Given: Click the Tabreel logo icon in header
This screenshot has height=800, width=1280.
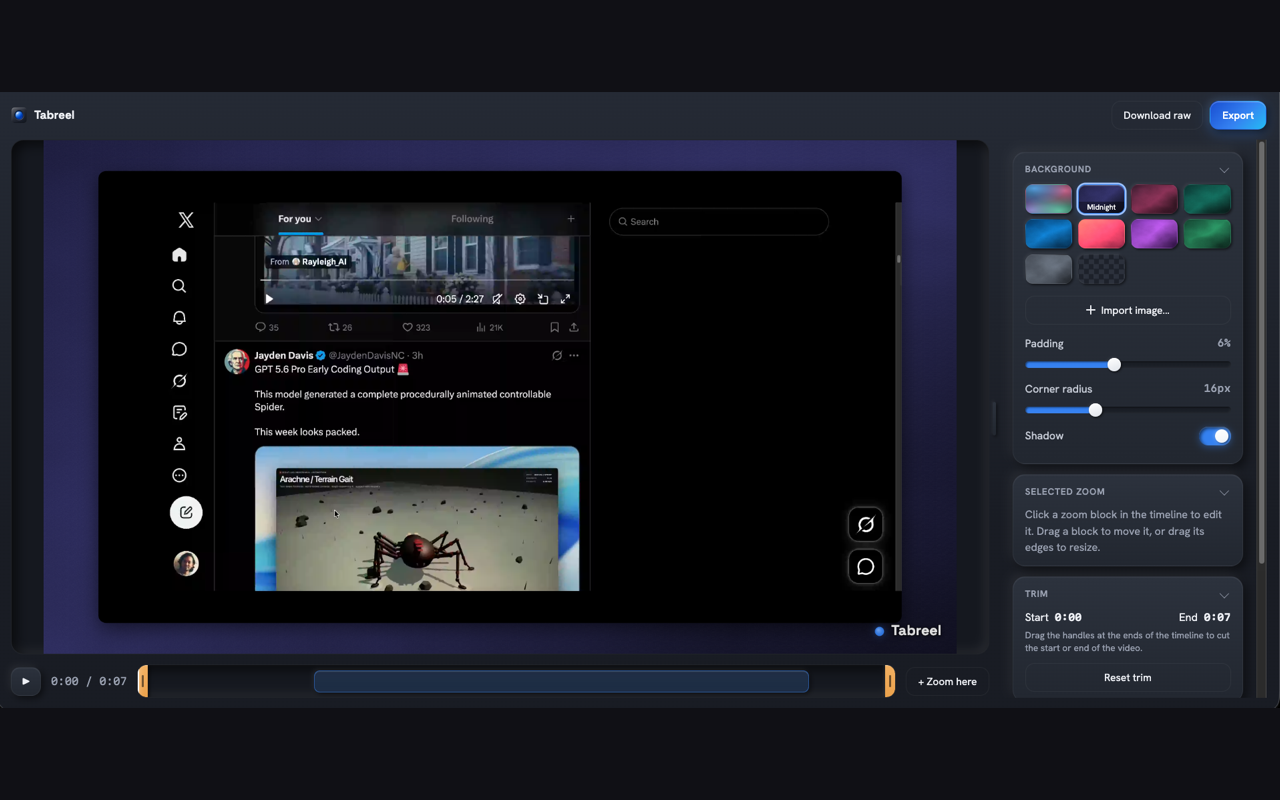Looking at the screenshot, I should coord(18,115).
